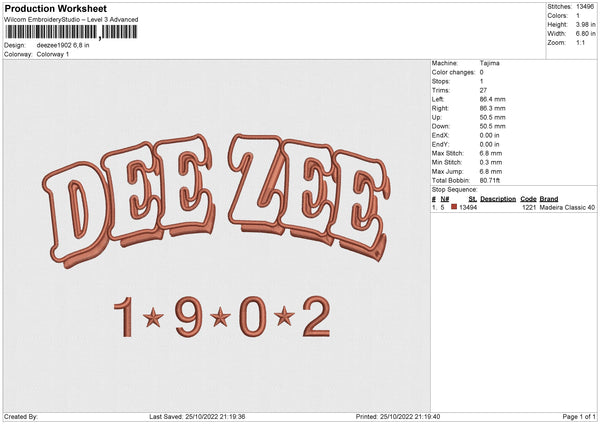This screenshot has height=424, width=600.
Task: Click the embroidered digit '1' of 1902
Action: point(125,317)
